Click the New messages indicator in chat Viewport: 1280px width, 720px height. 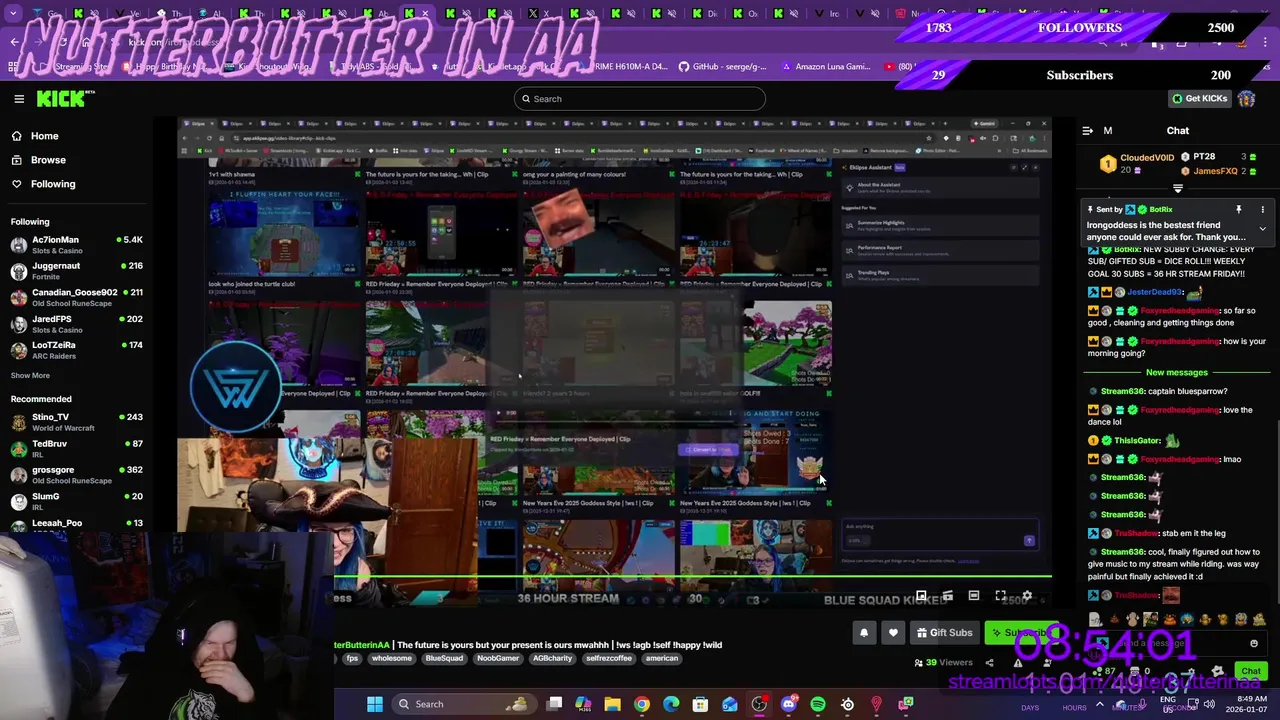pos(1177,372)
